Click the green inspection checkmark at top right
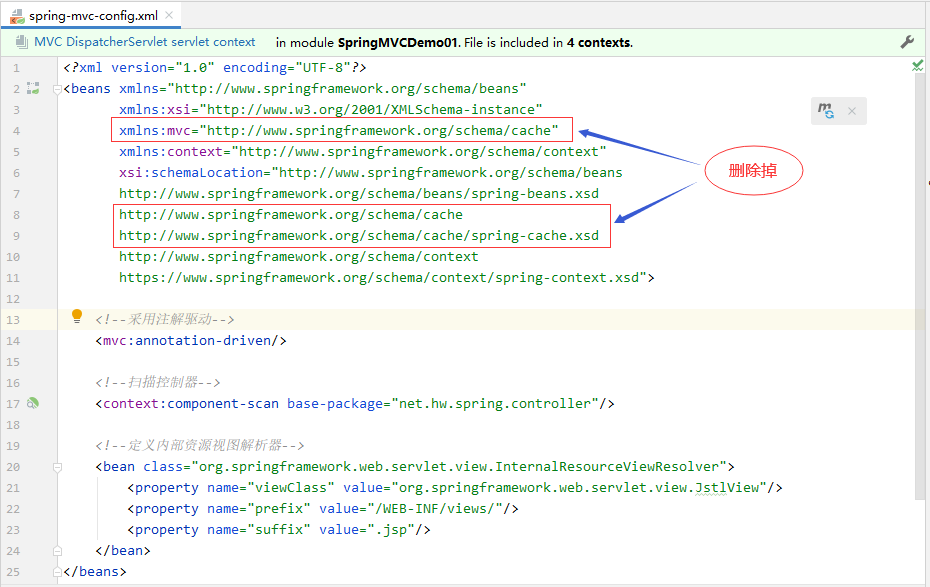Image resolution: width=930 pixels, height=587 pixels. 917,66
